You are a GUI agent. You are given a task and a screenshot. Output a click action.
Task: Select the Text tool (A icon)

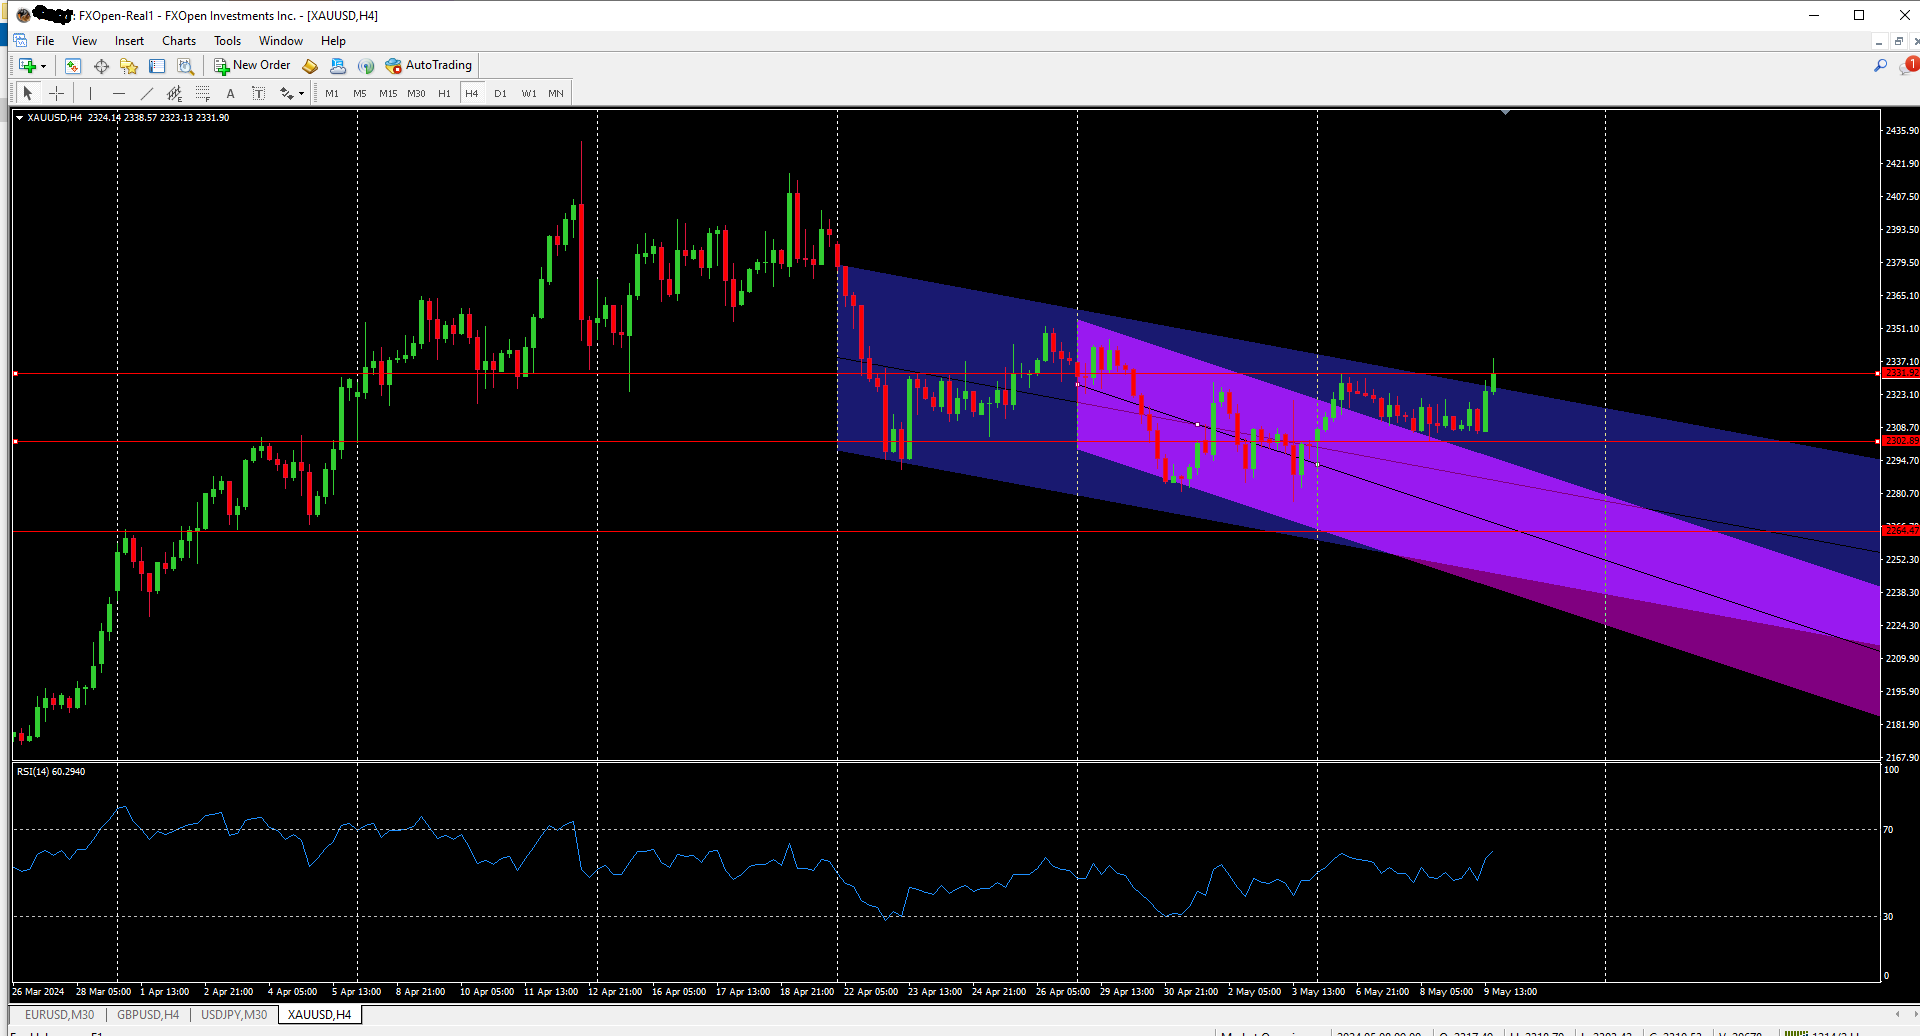(x=231, y=93)
